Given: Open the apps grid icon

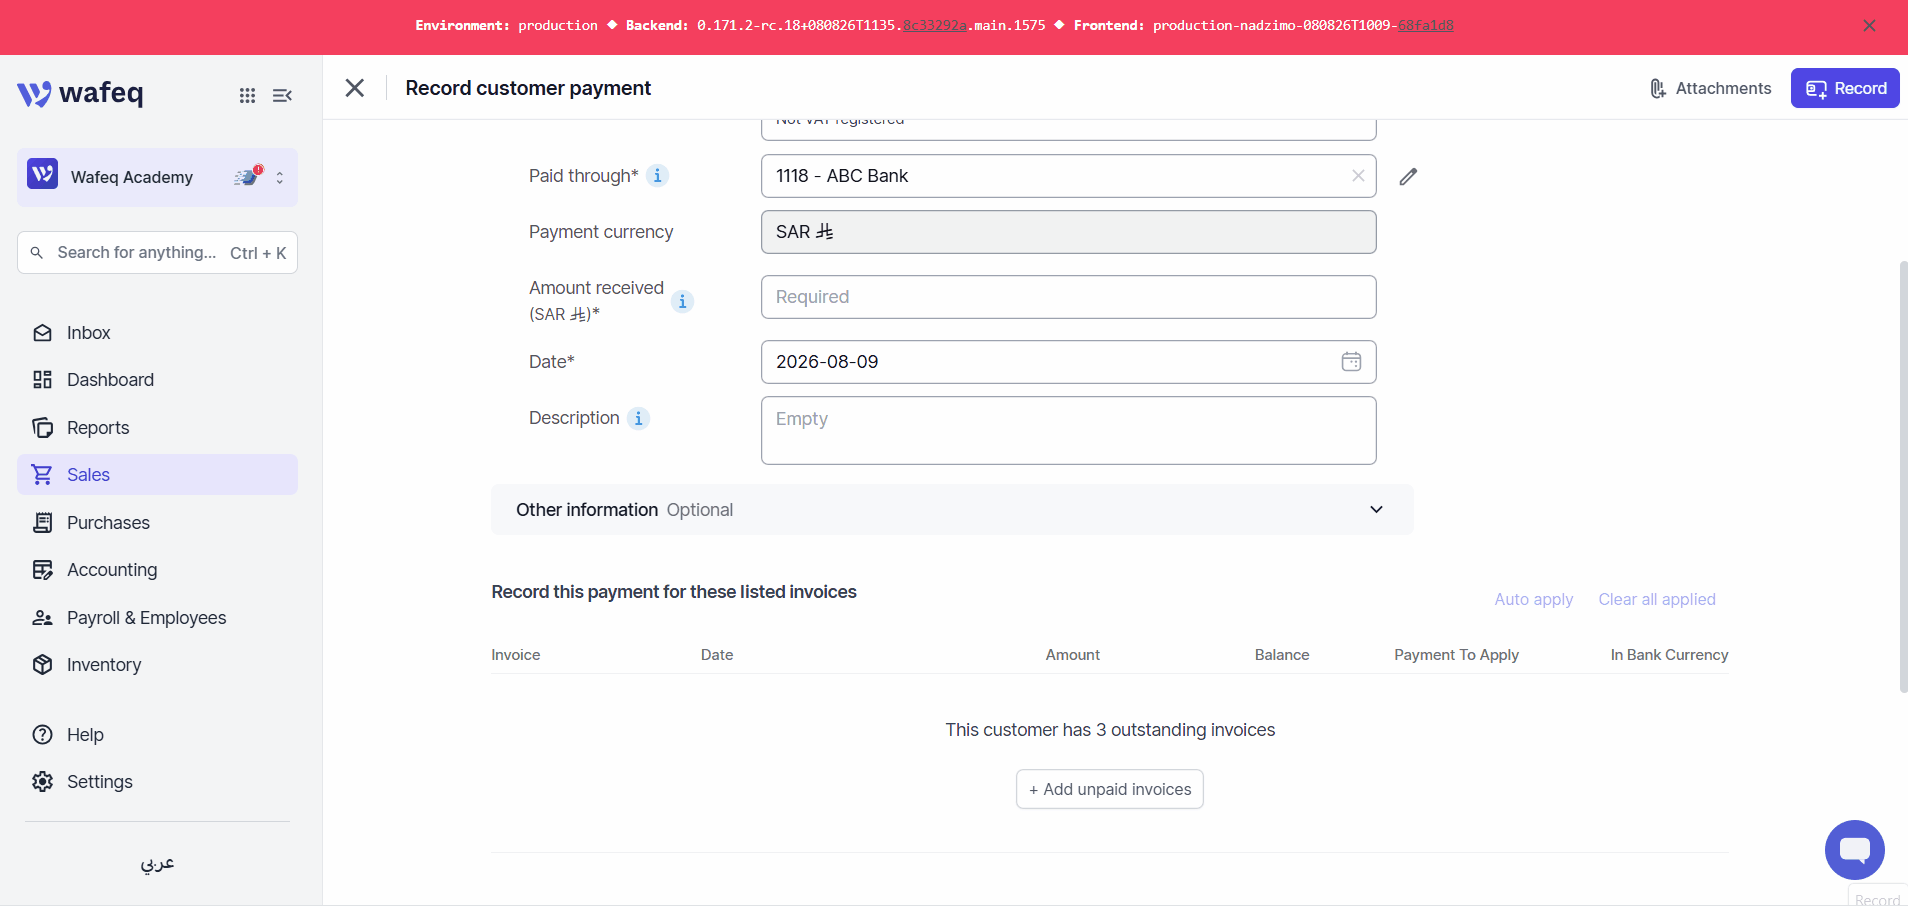Looking at the screenshot, I should 247,95.
